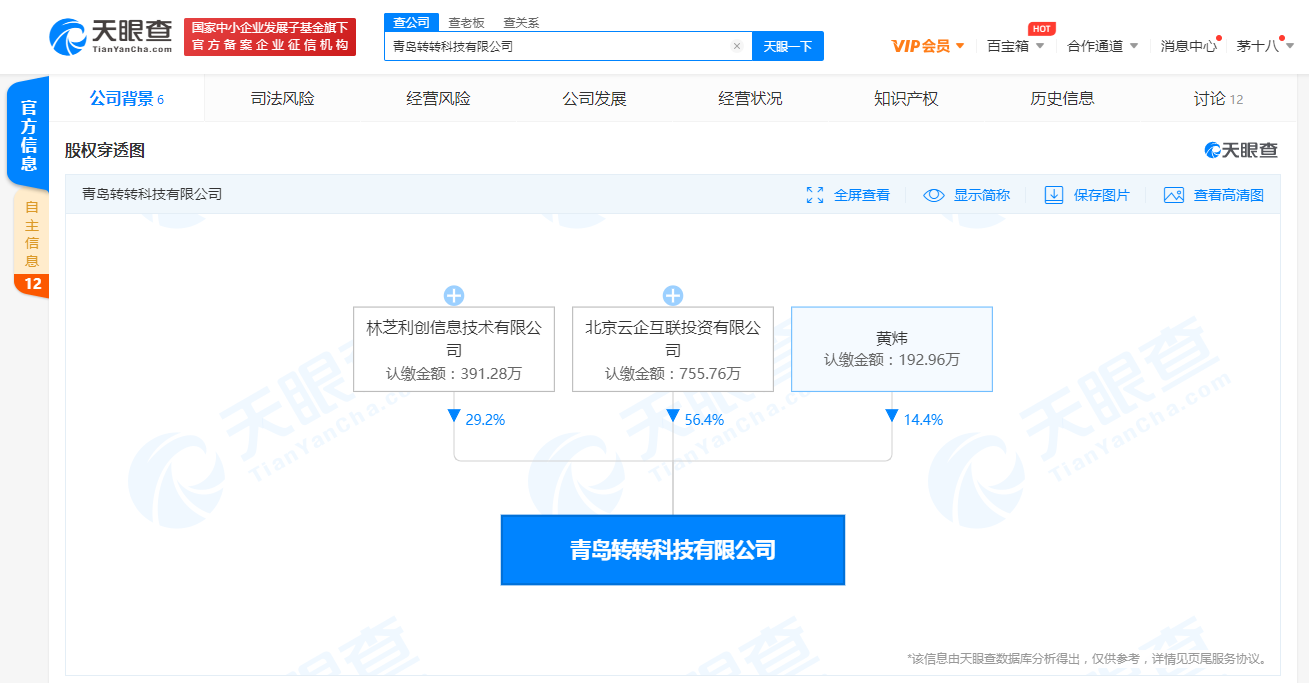Click the 保存图片 download icon

(1054, 195)
